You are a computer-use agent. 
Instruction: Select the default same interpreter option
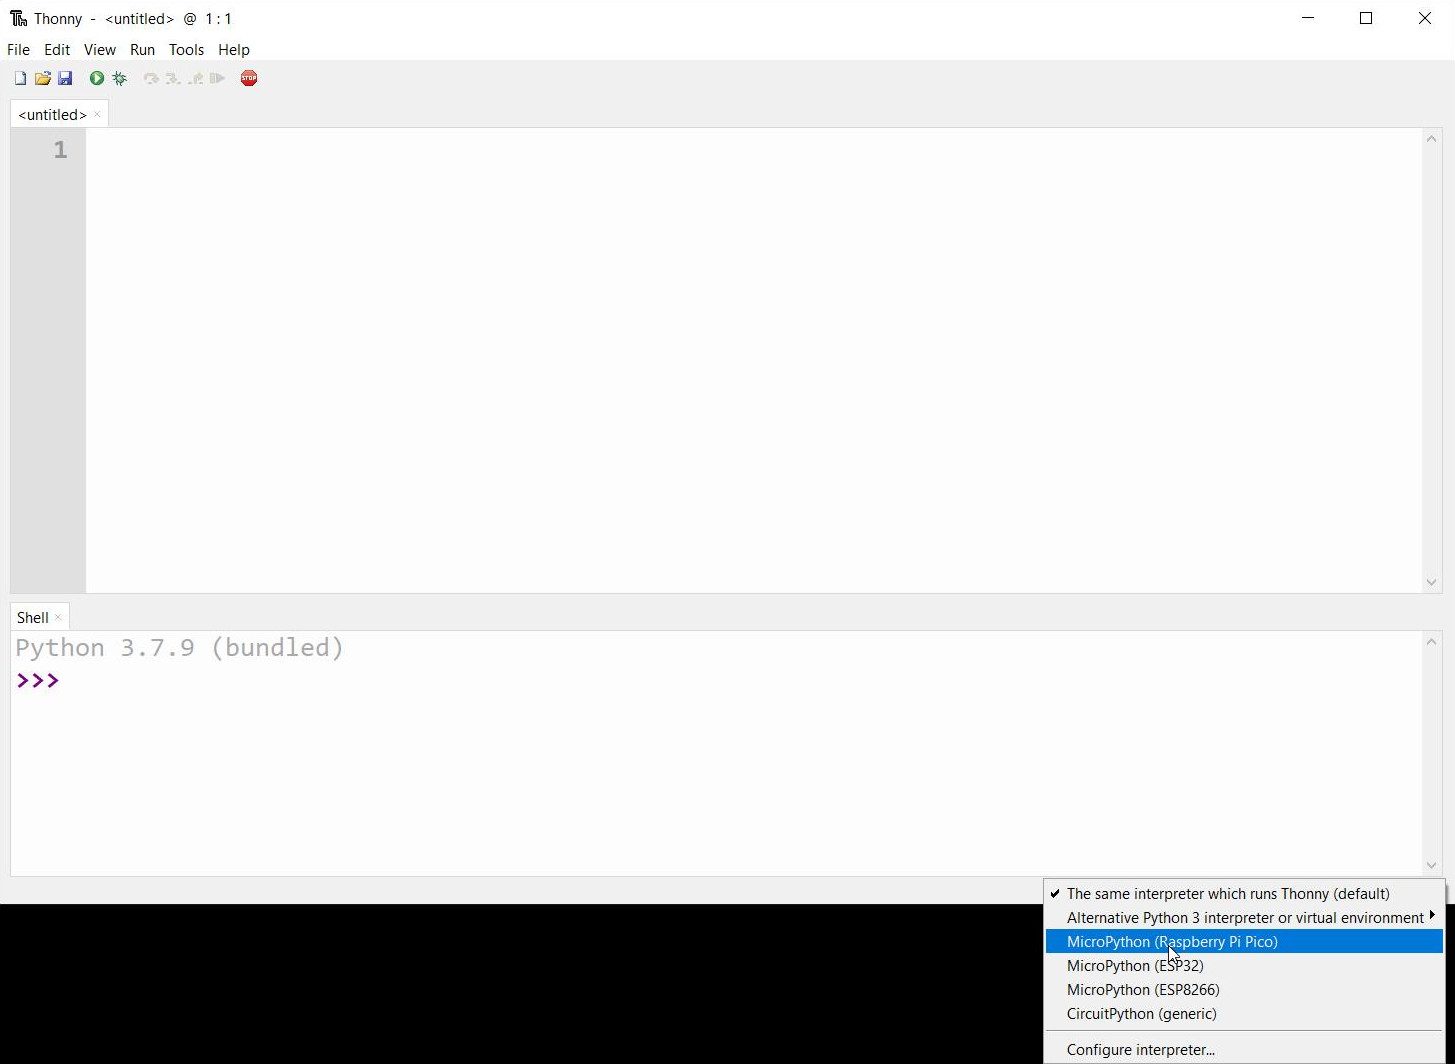coord(1227,894)
